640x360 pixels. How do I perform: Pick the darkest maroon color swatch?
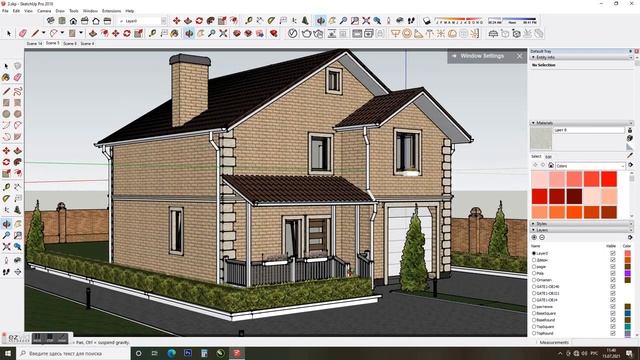(x=574, y=196)
